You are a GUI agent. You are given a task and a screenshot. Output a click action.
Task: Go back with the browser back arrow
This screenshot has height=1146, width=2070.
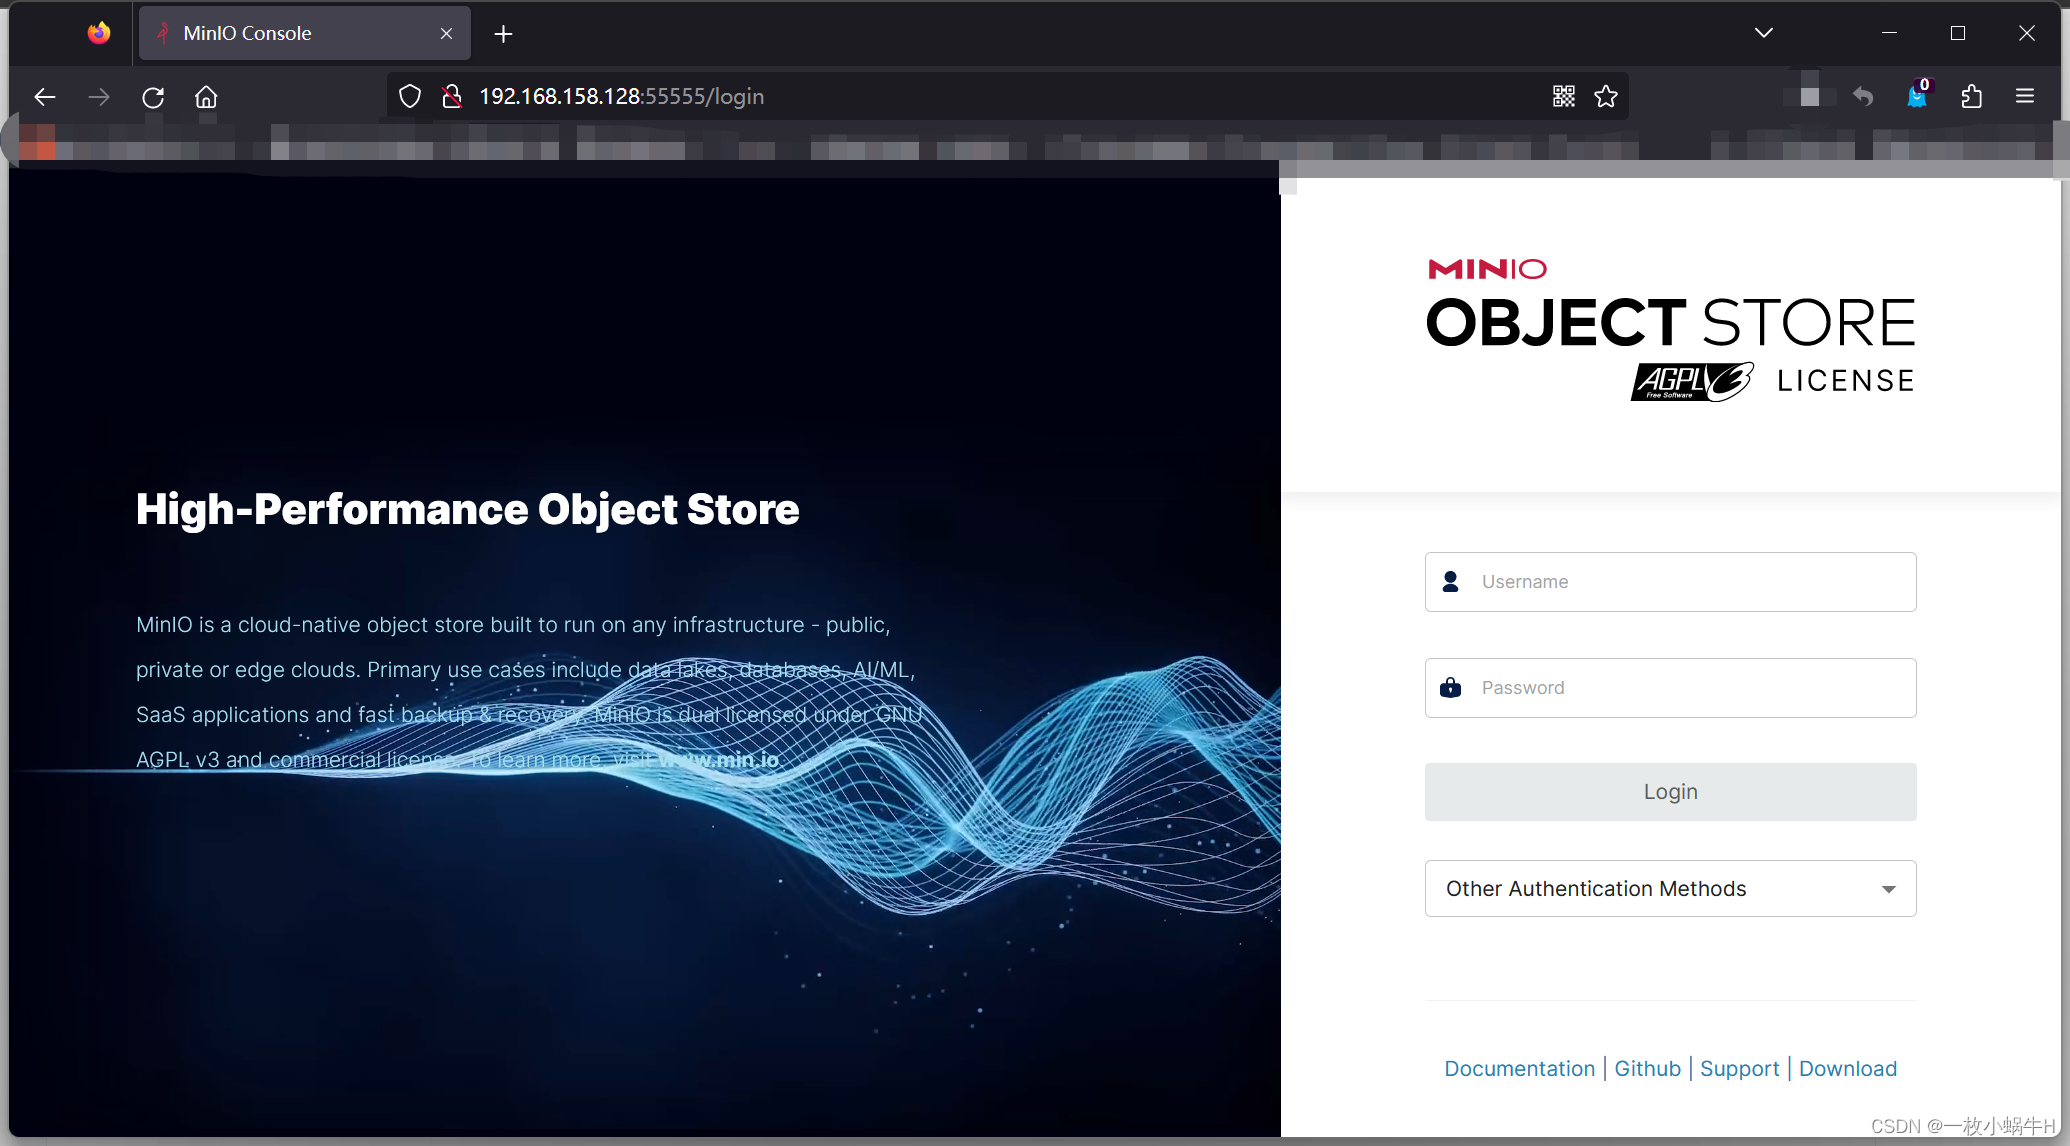coord(45,97)
